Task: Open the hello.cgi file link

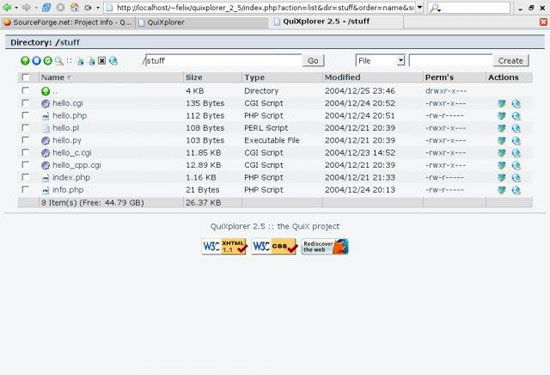Action: 68,103
